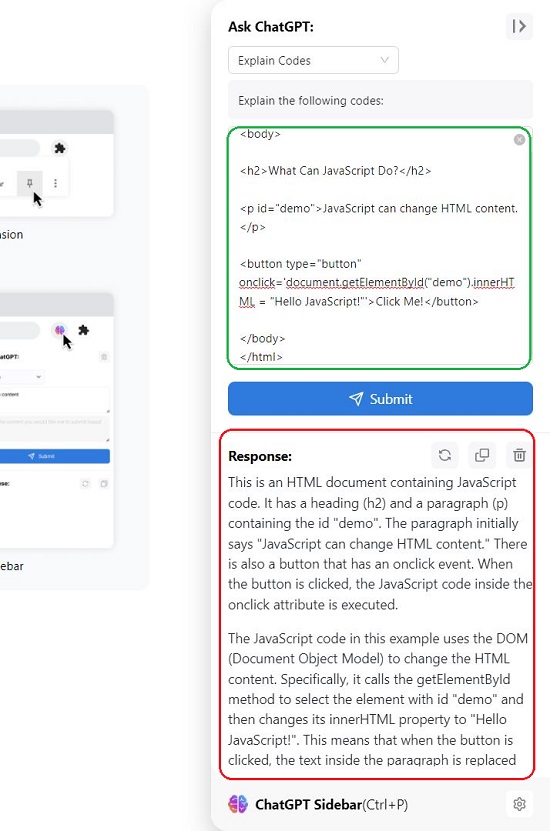This screenshot has height=831, width=550.
Task: Open the Explain Codes dropdown
Action: (313, 60)
